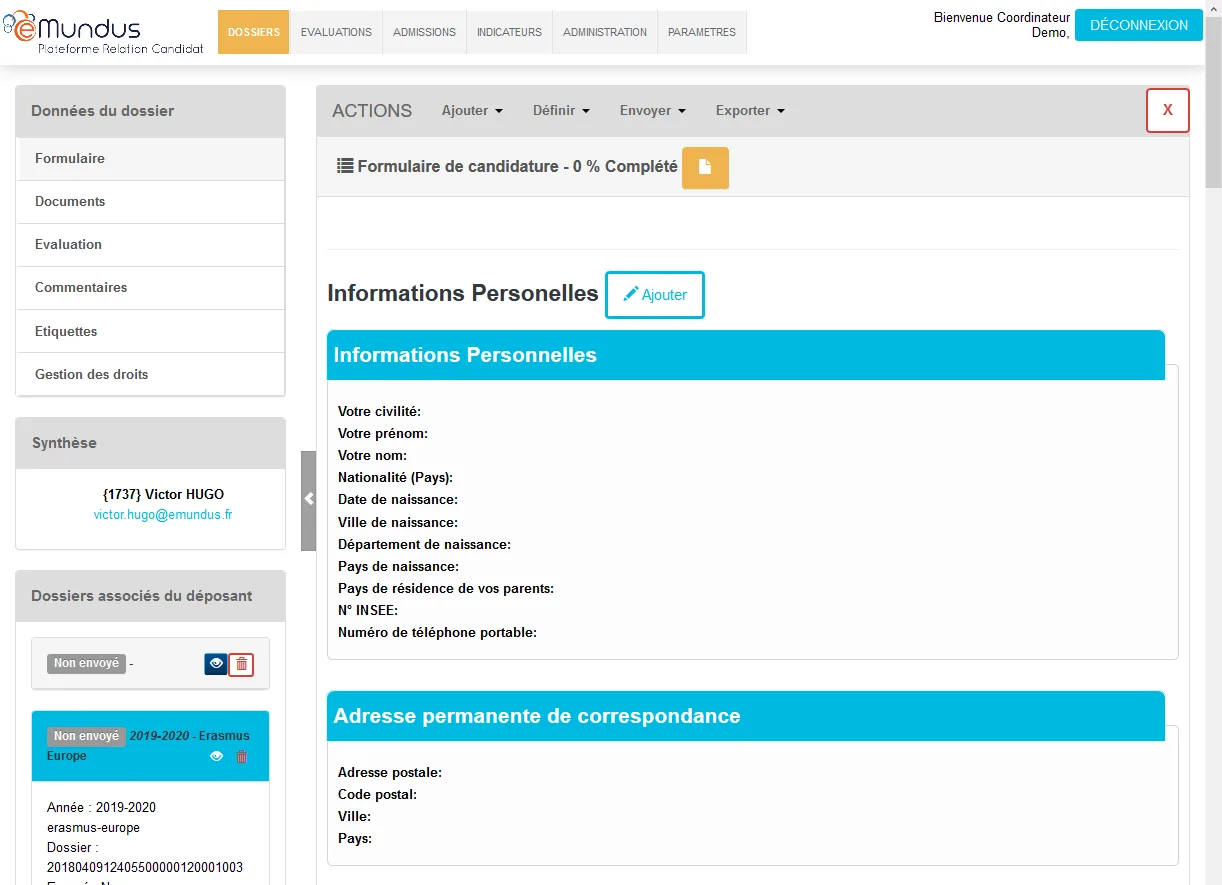Click the Données du dossier panel title
The height and width of the screenshot is (885, 1222).
pos(102,111)
